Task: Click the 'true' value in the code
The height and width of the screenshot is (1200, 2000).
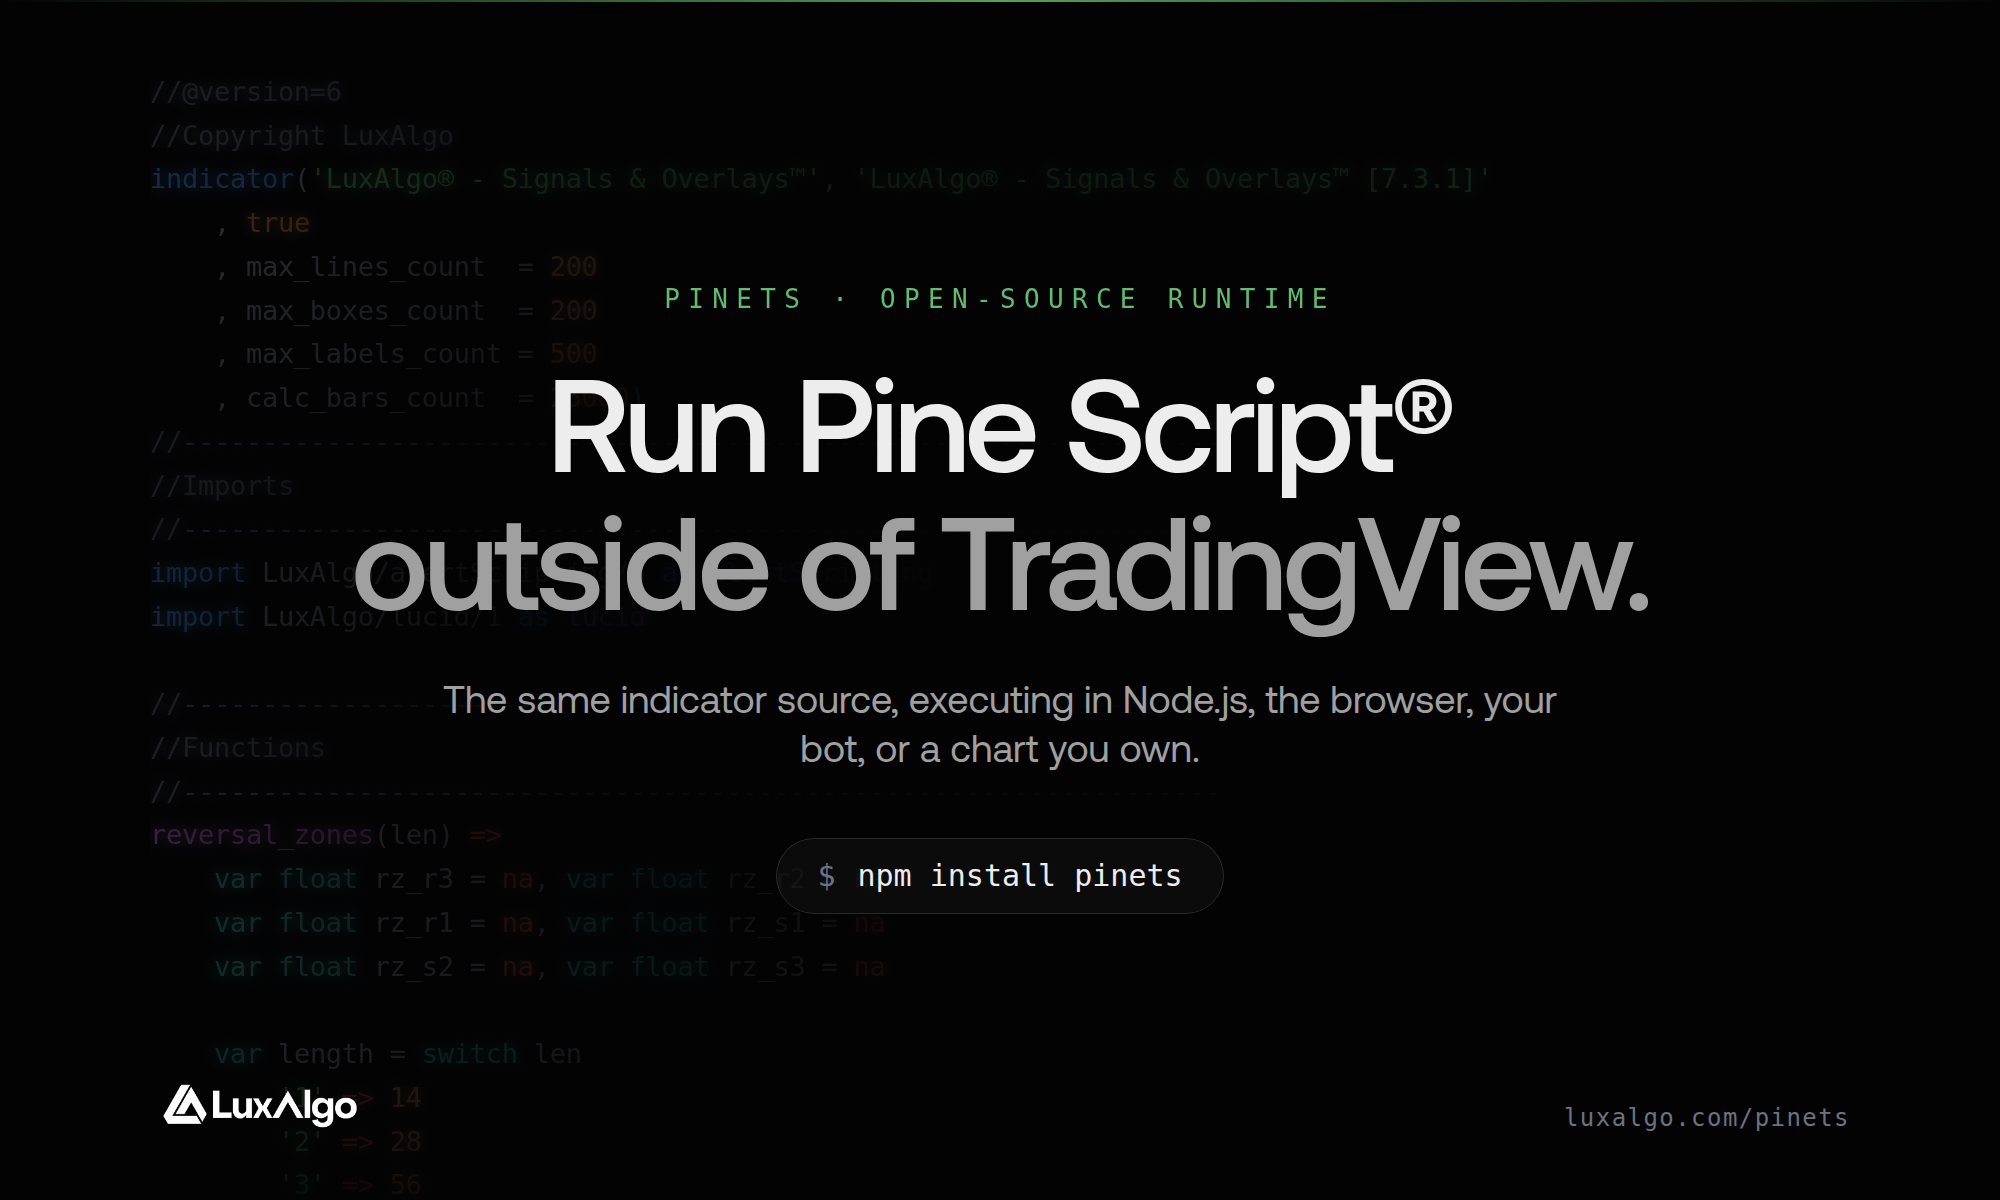Action: 278,223
